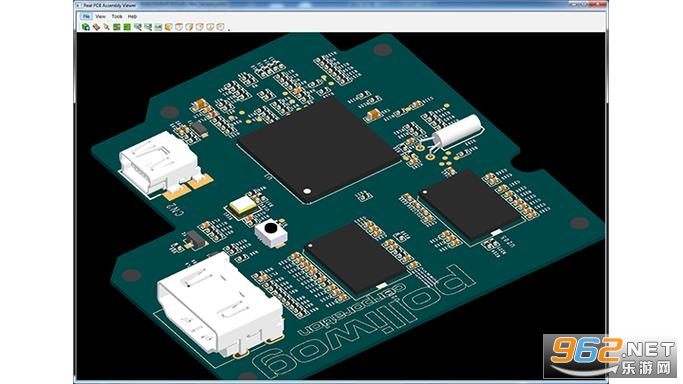Viewport: 683px width, 384px height.
Task: Select the small white push-button switch component
Action: (271, 233)
